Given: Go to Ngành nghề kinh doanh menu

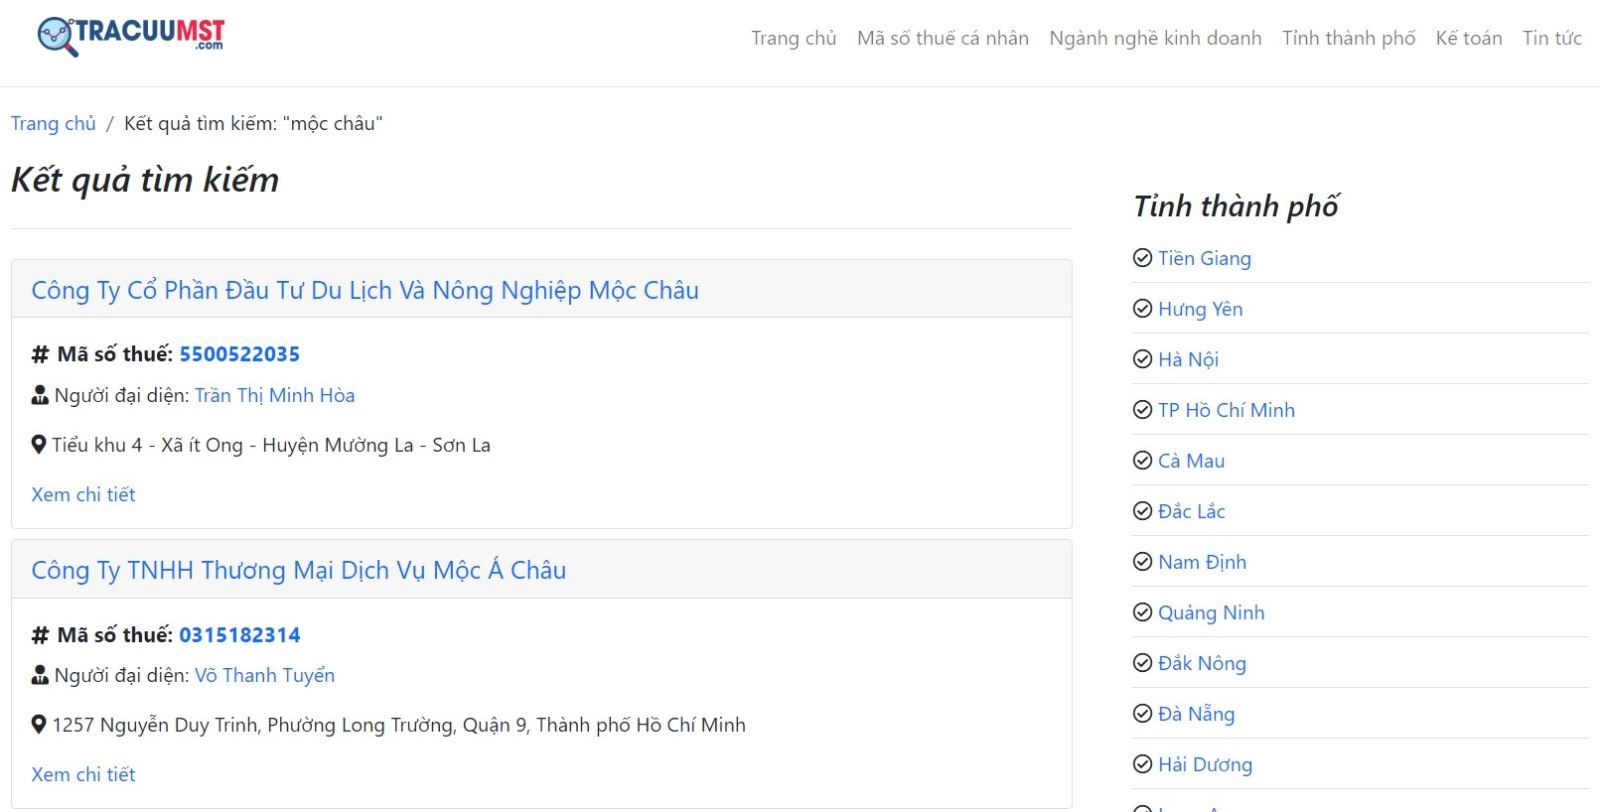Looking at the screenshot, I should tap(1155, 38).
